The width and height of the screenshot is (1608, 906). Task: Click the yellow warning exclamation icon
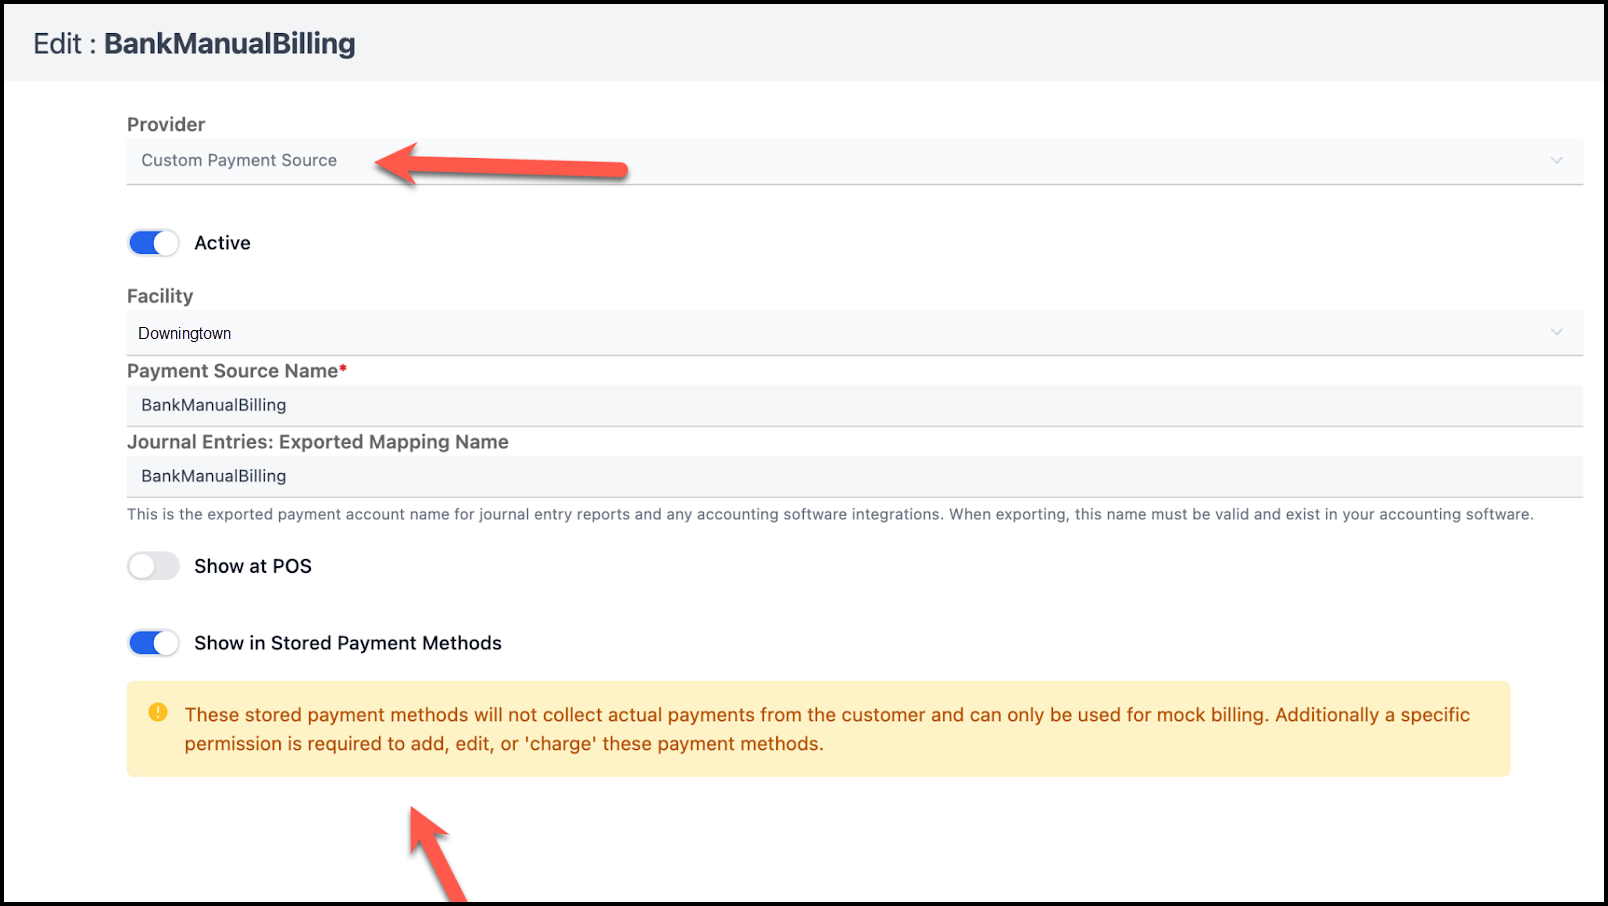tap(158, 712)
